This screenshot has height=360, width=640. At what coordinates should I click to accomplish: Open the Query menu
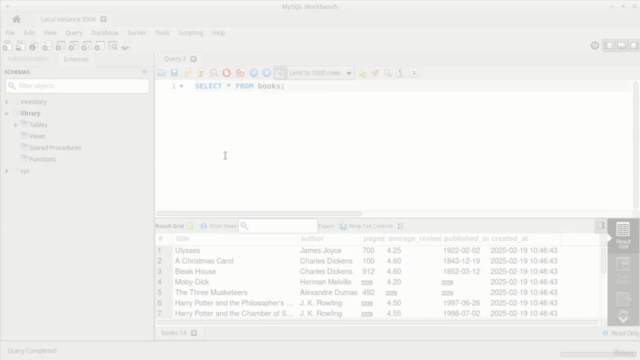[74, 33]
